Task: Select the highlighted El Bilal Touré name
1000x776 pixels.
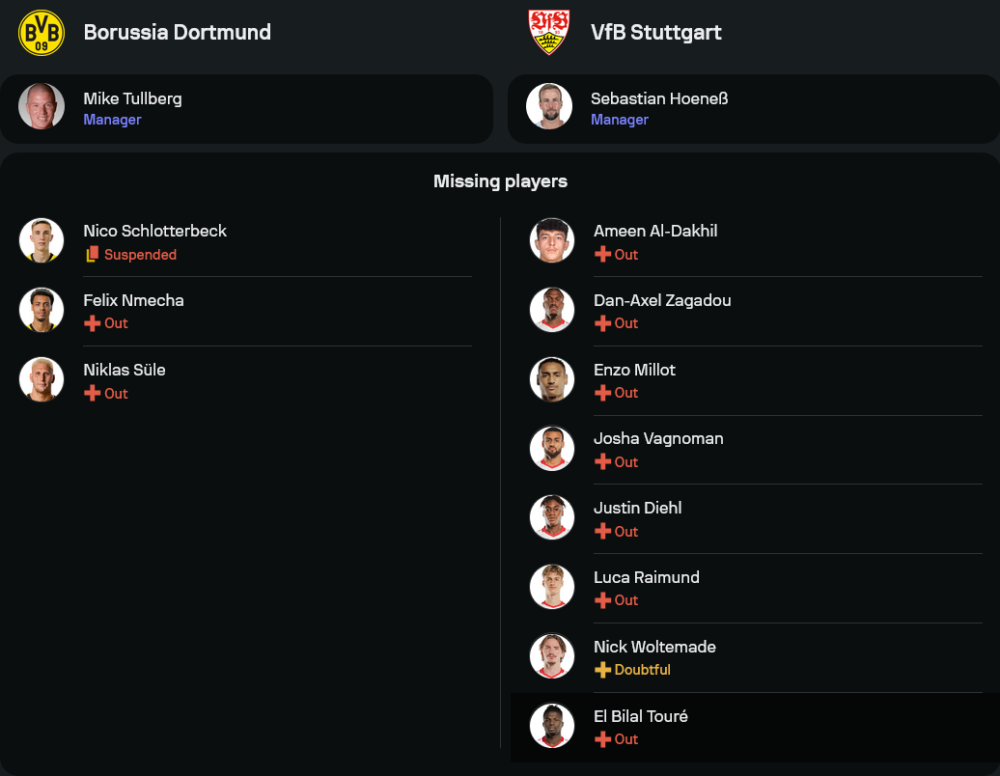Action: pyautogui.click(x=640, y=716)
